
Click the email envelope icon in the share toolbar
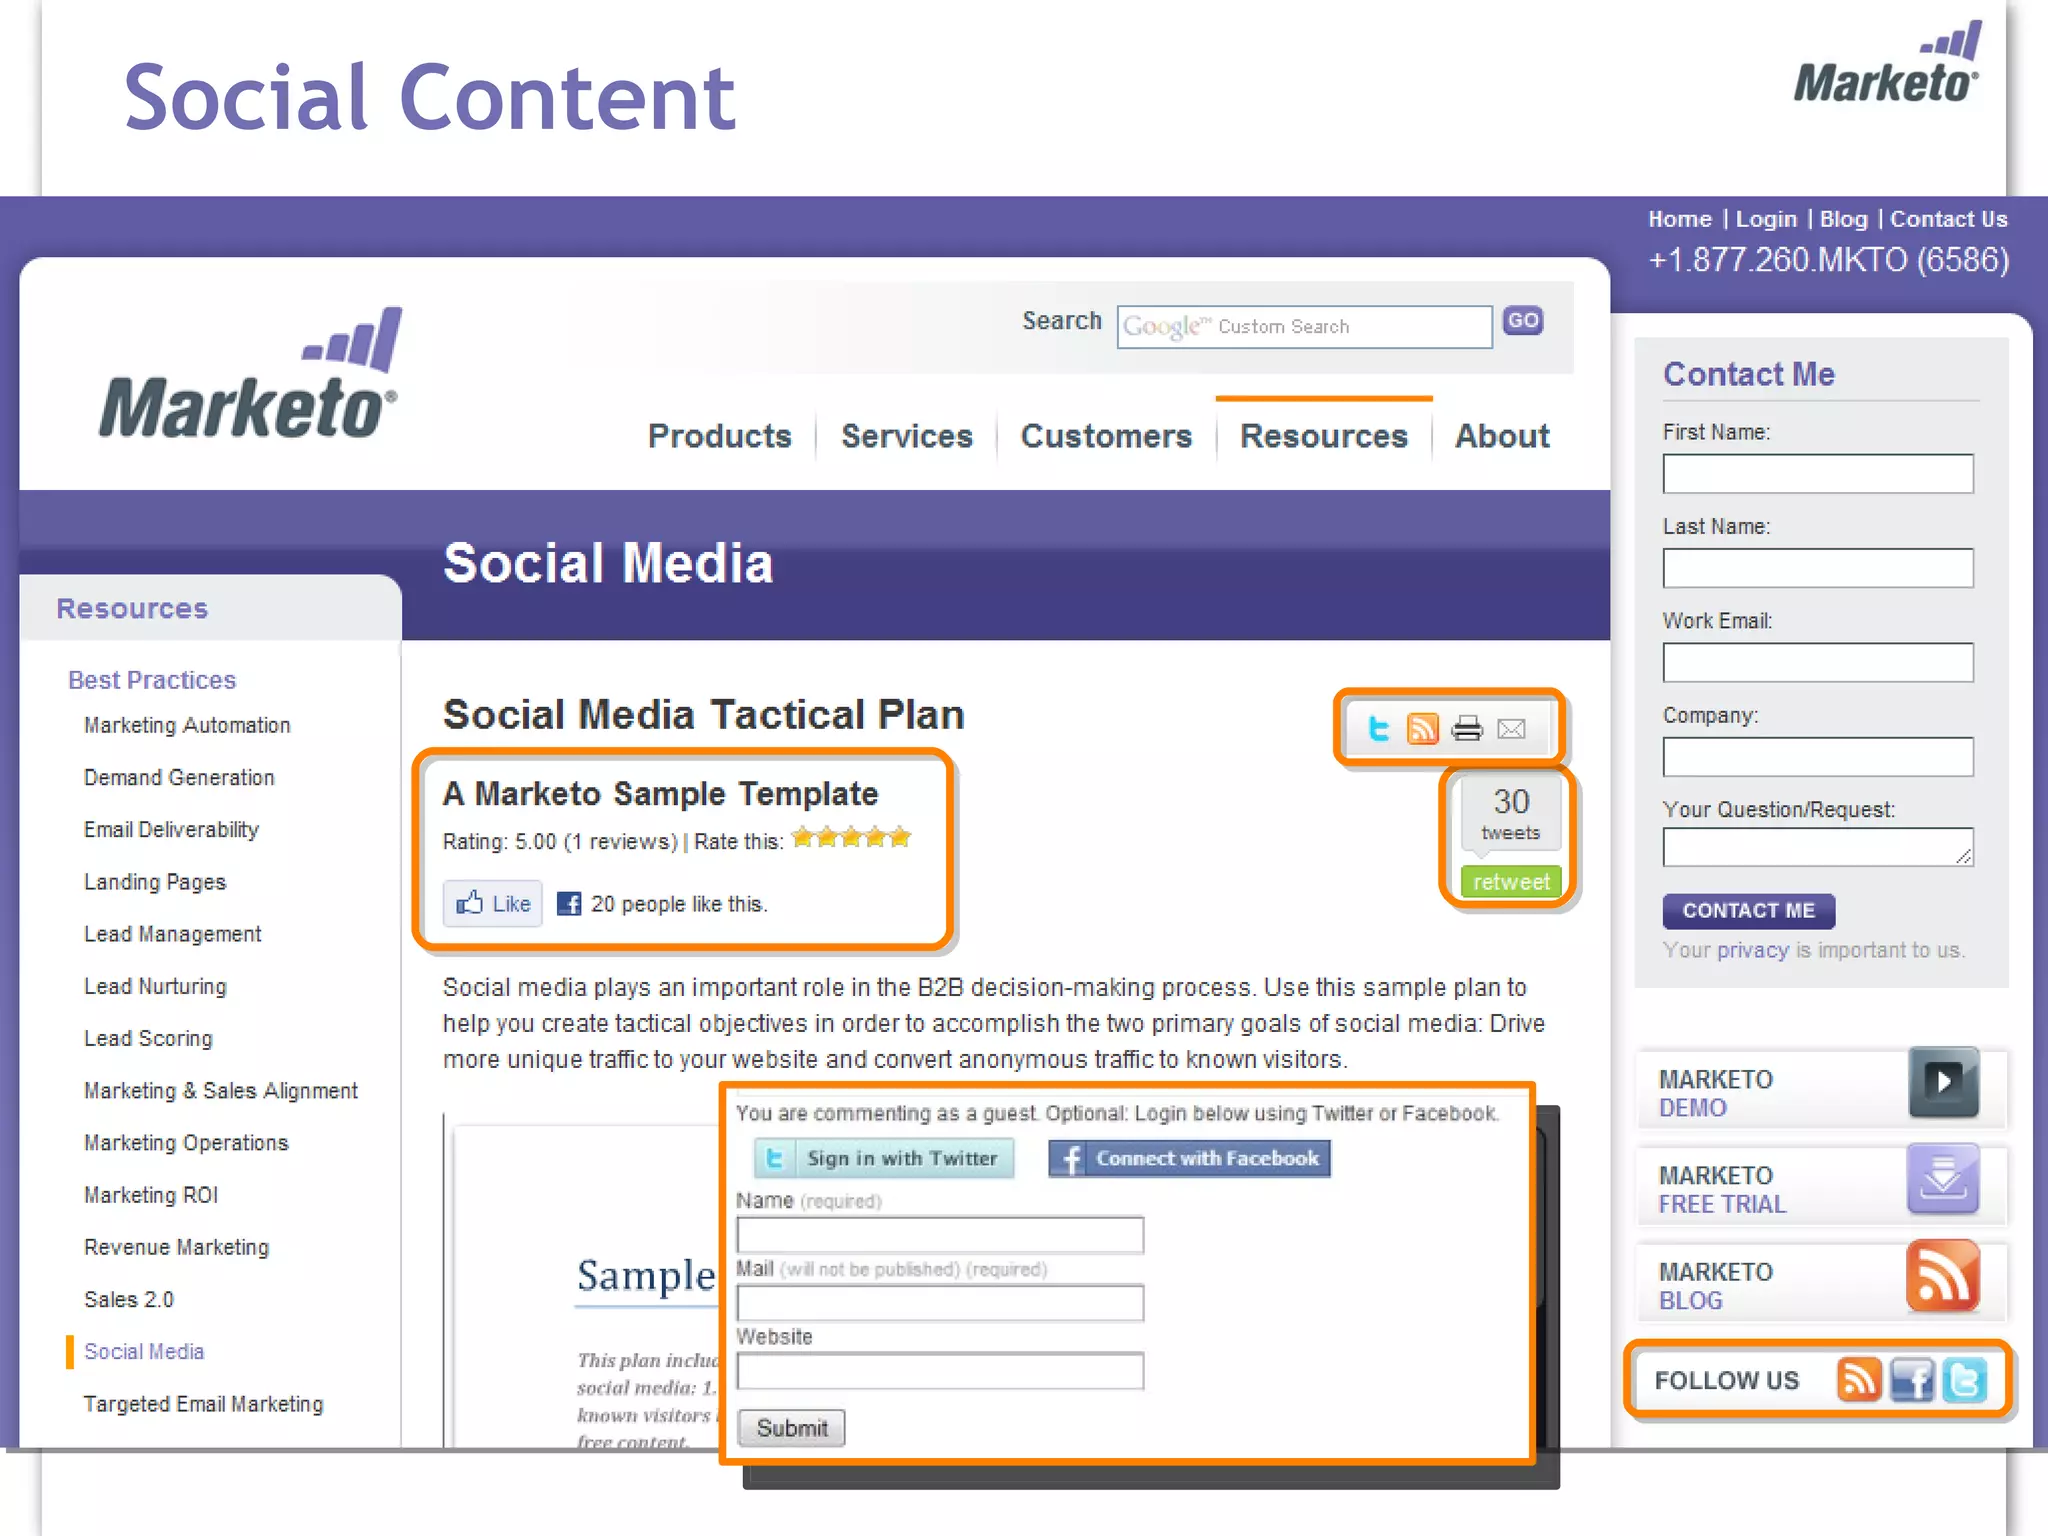pos(1511,729)
